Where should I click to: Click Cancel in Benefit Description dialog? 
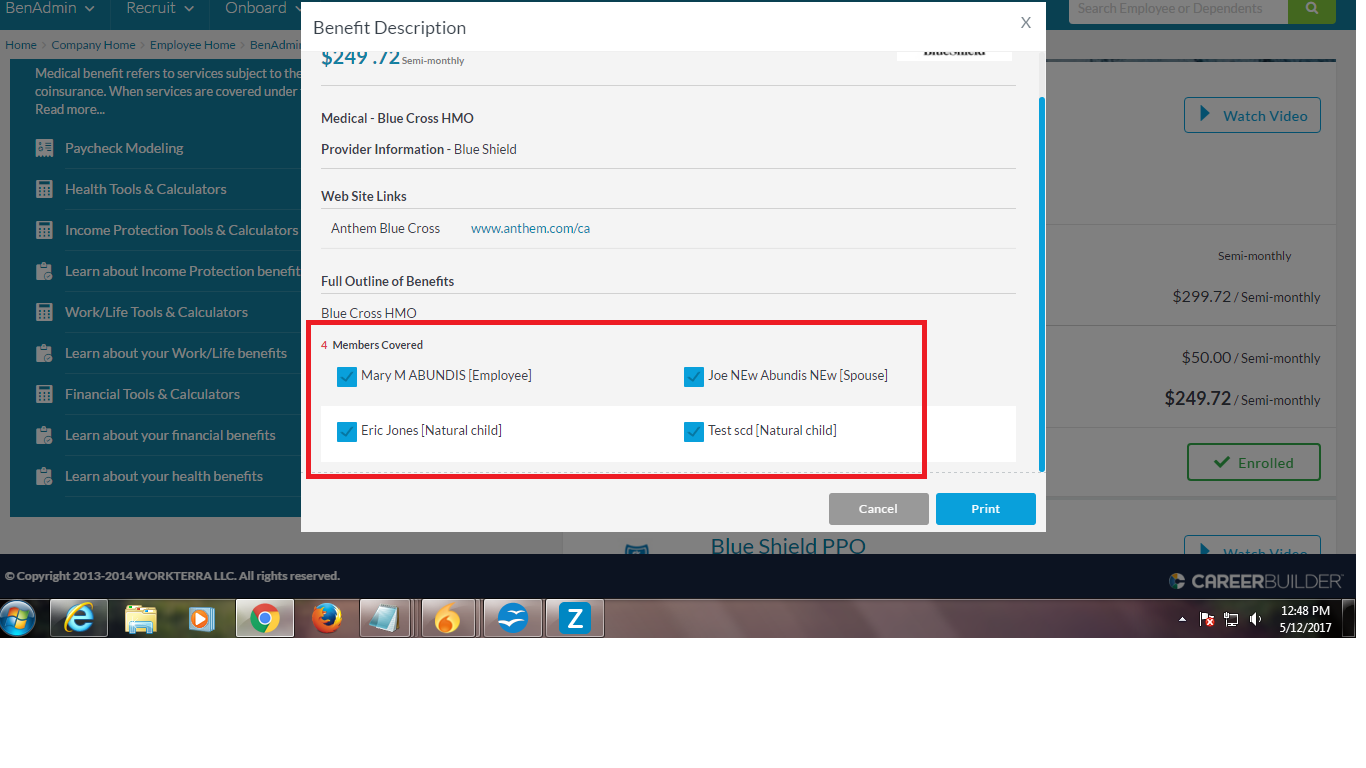(878, 509)
